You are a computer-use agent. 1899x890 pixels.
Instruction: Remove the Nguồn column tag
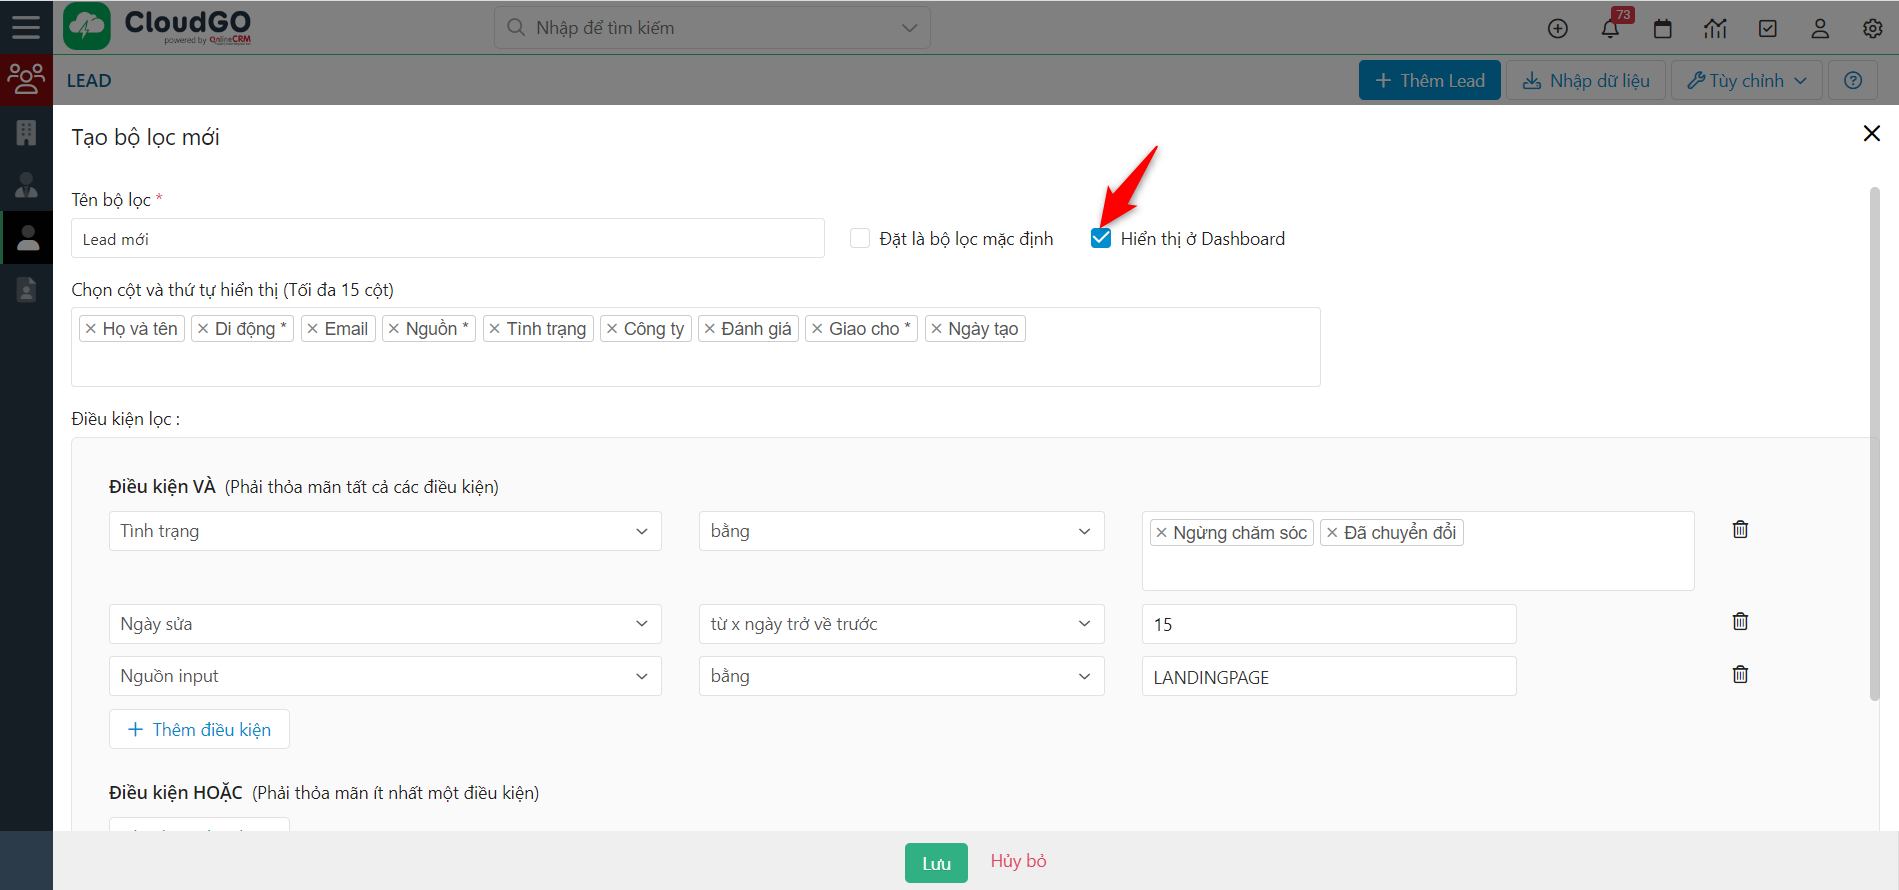394,329
